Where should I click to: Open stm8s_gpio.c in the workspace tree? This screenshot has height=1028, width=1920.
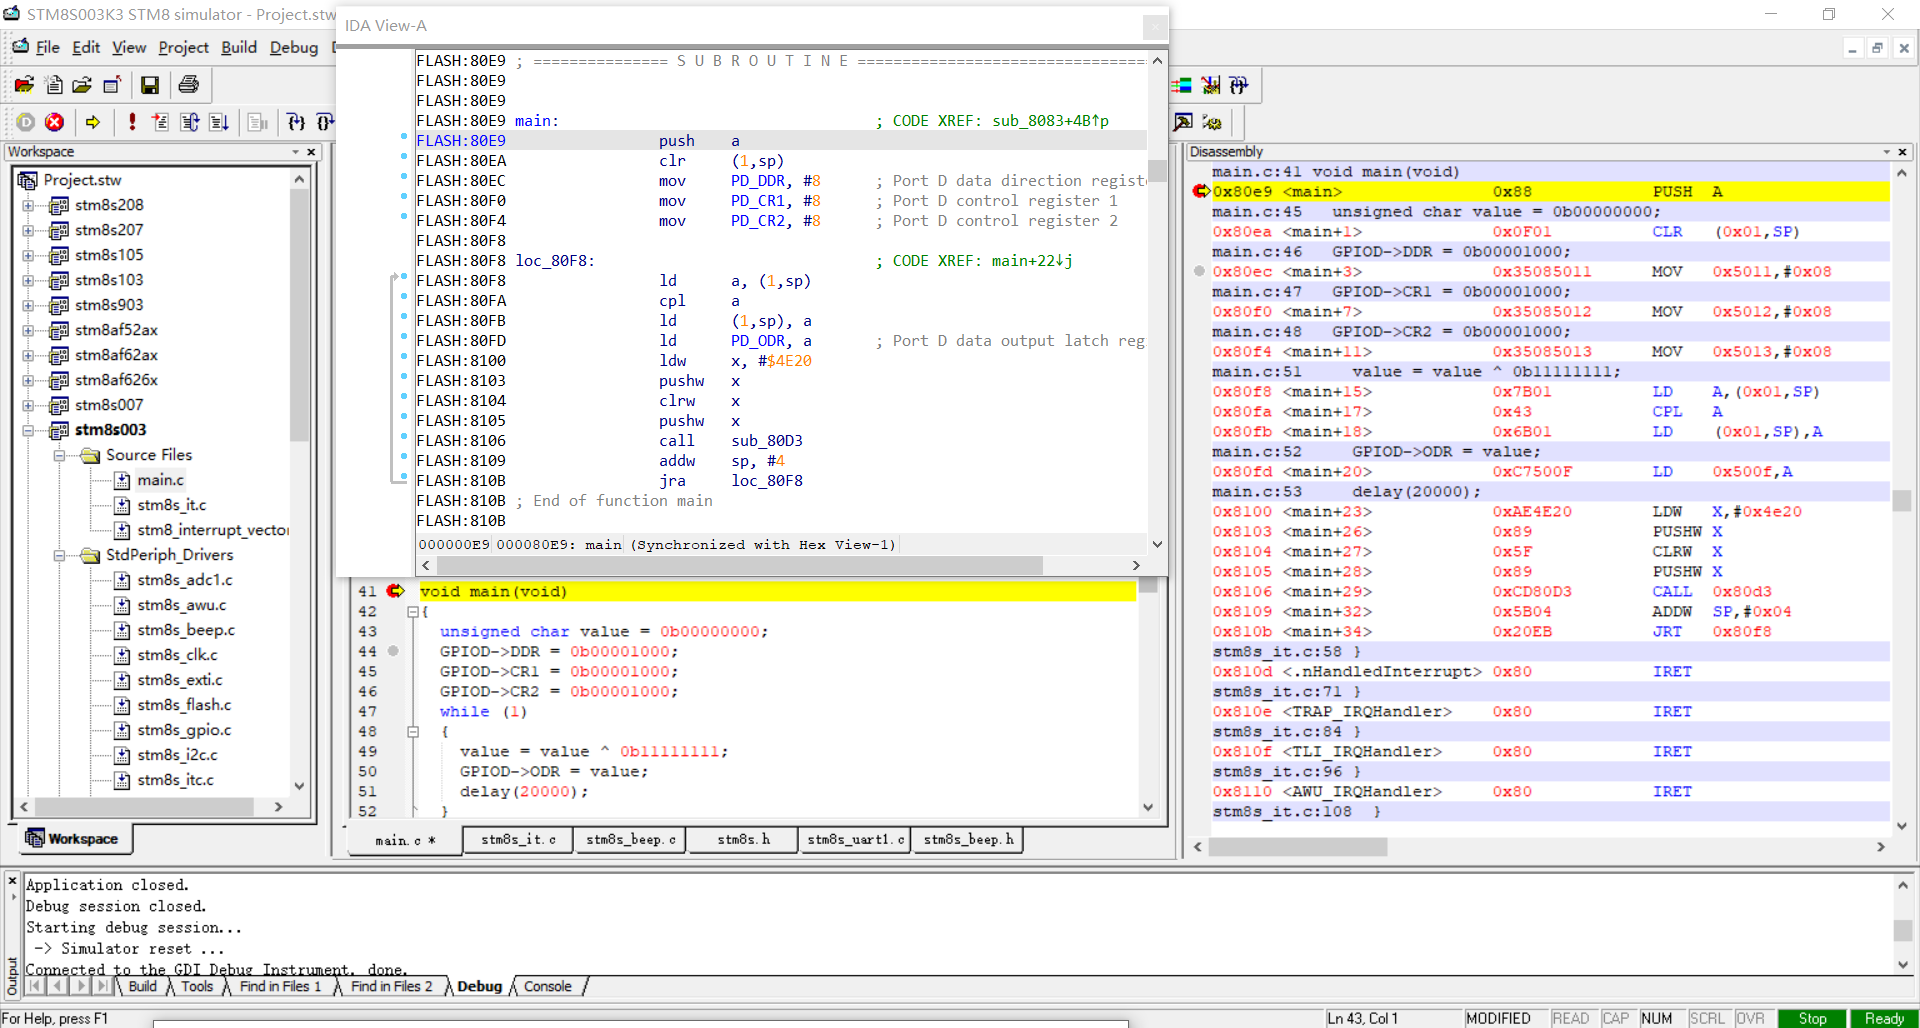[x=184, y=730]
